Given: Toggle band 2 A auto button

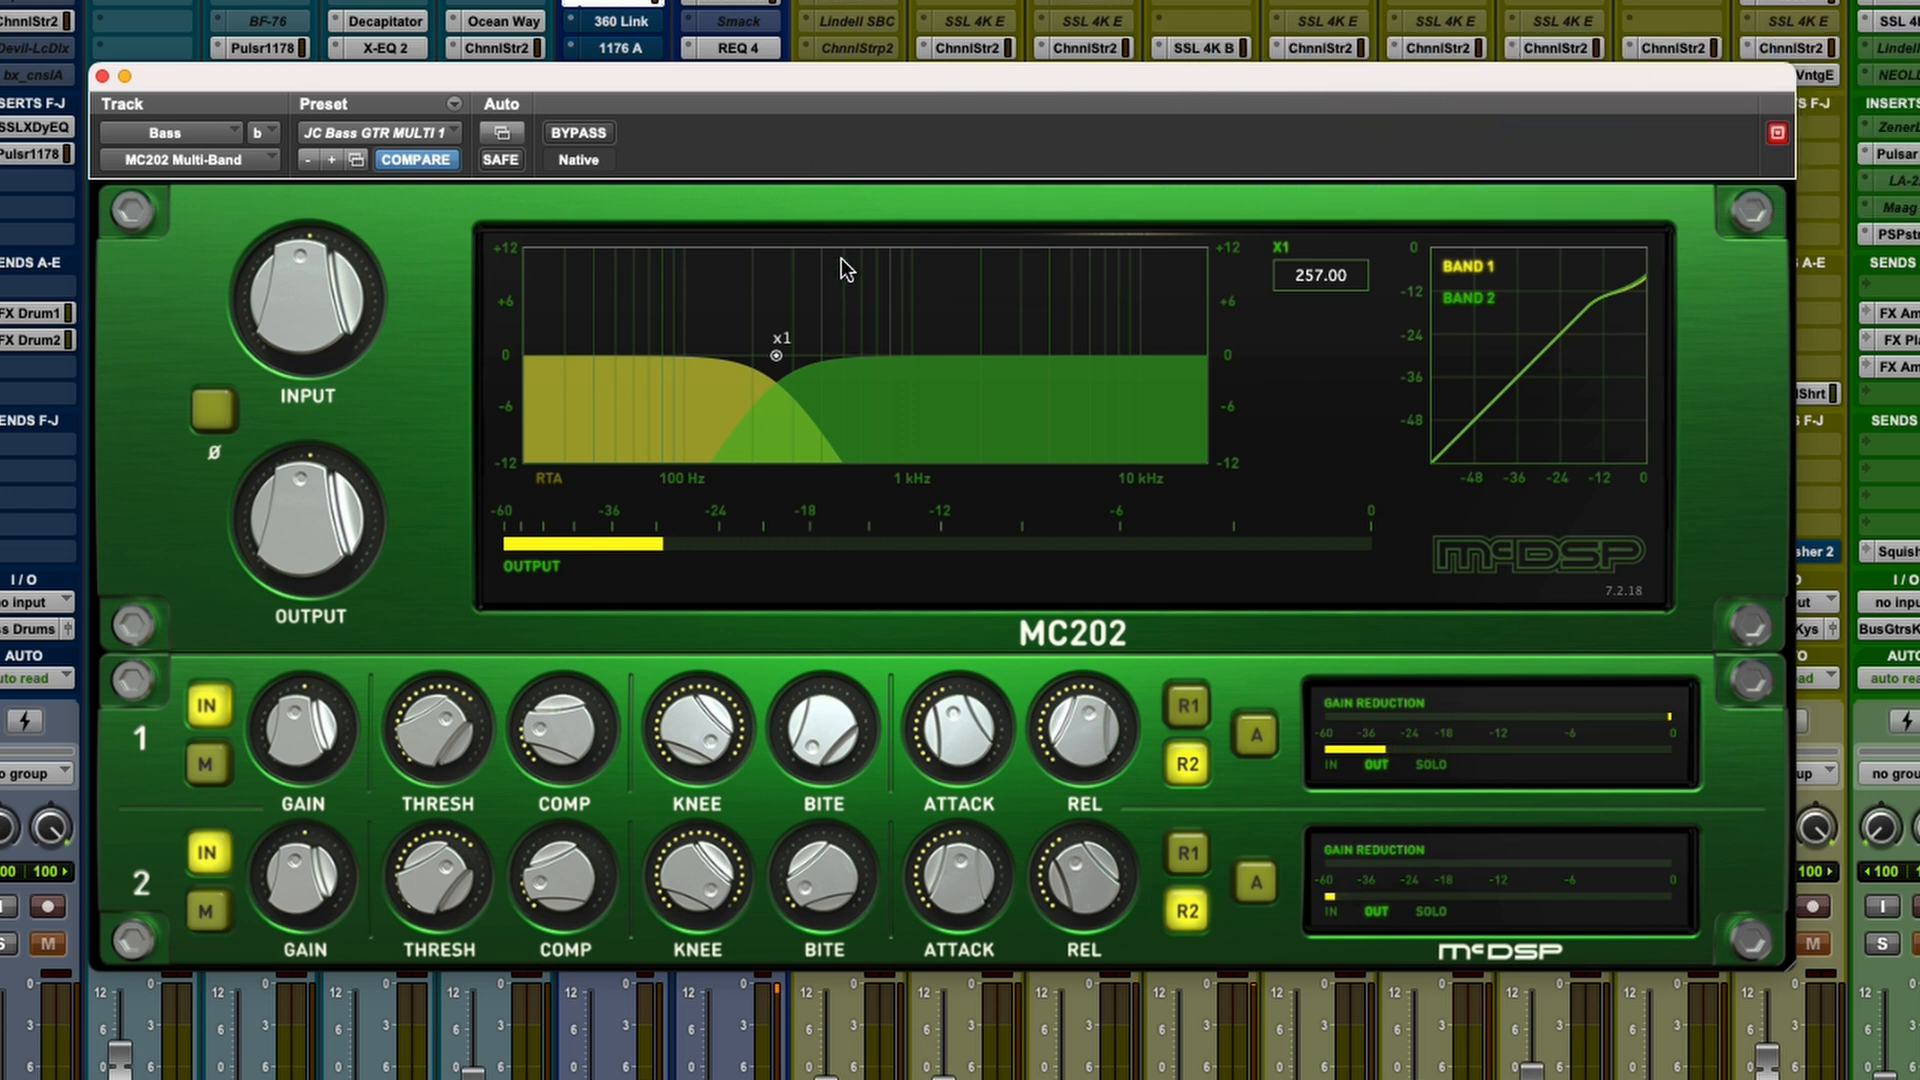Looking at the screenshot, I should tap(1255, 882).
